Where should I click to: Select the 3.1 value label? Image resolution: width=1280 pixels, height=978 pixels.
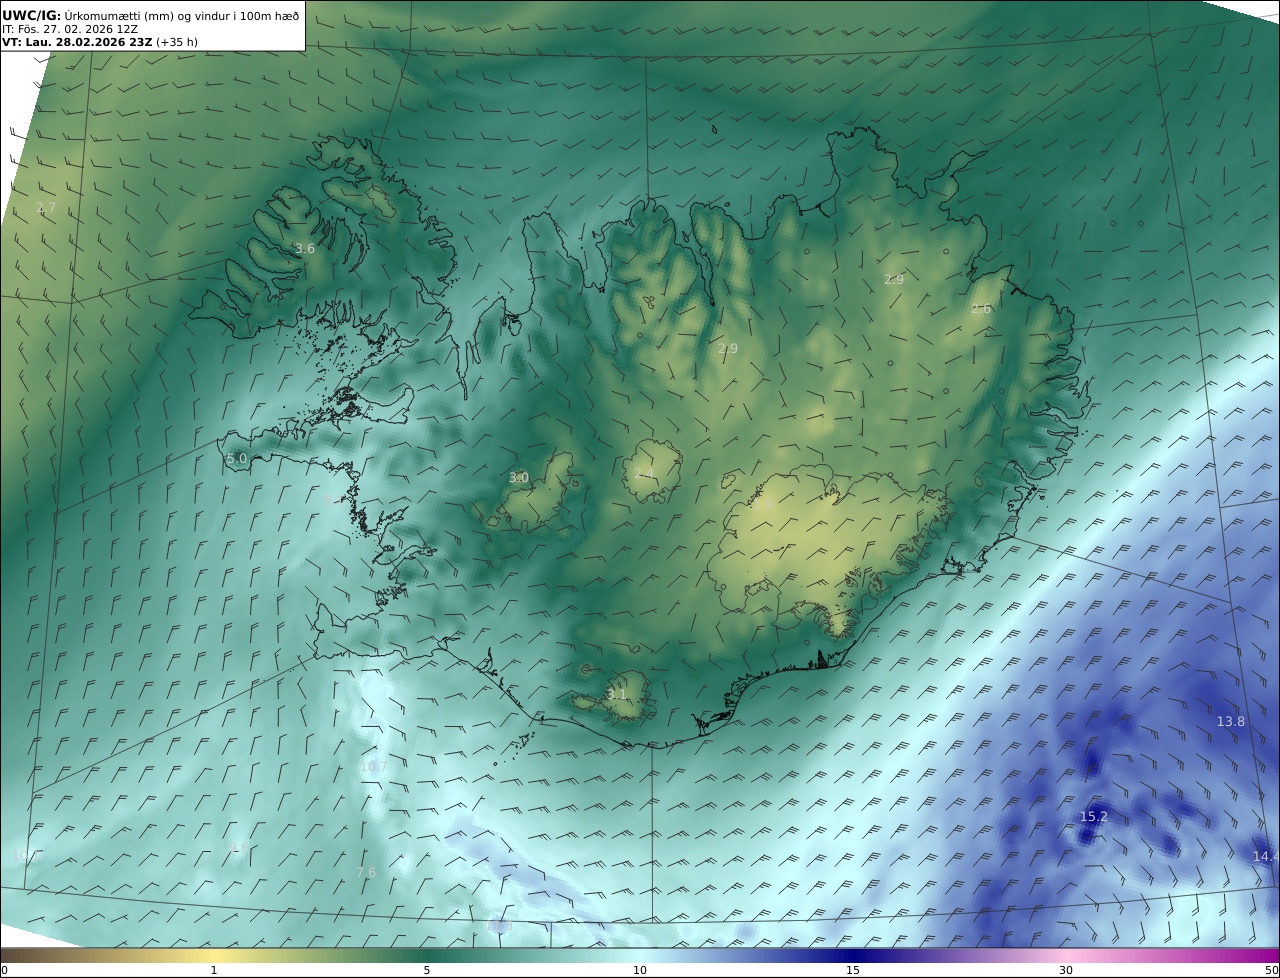click(x=617, y=694)
